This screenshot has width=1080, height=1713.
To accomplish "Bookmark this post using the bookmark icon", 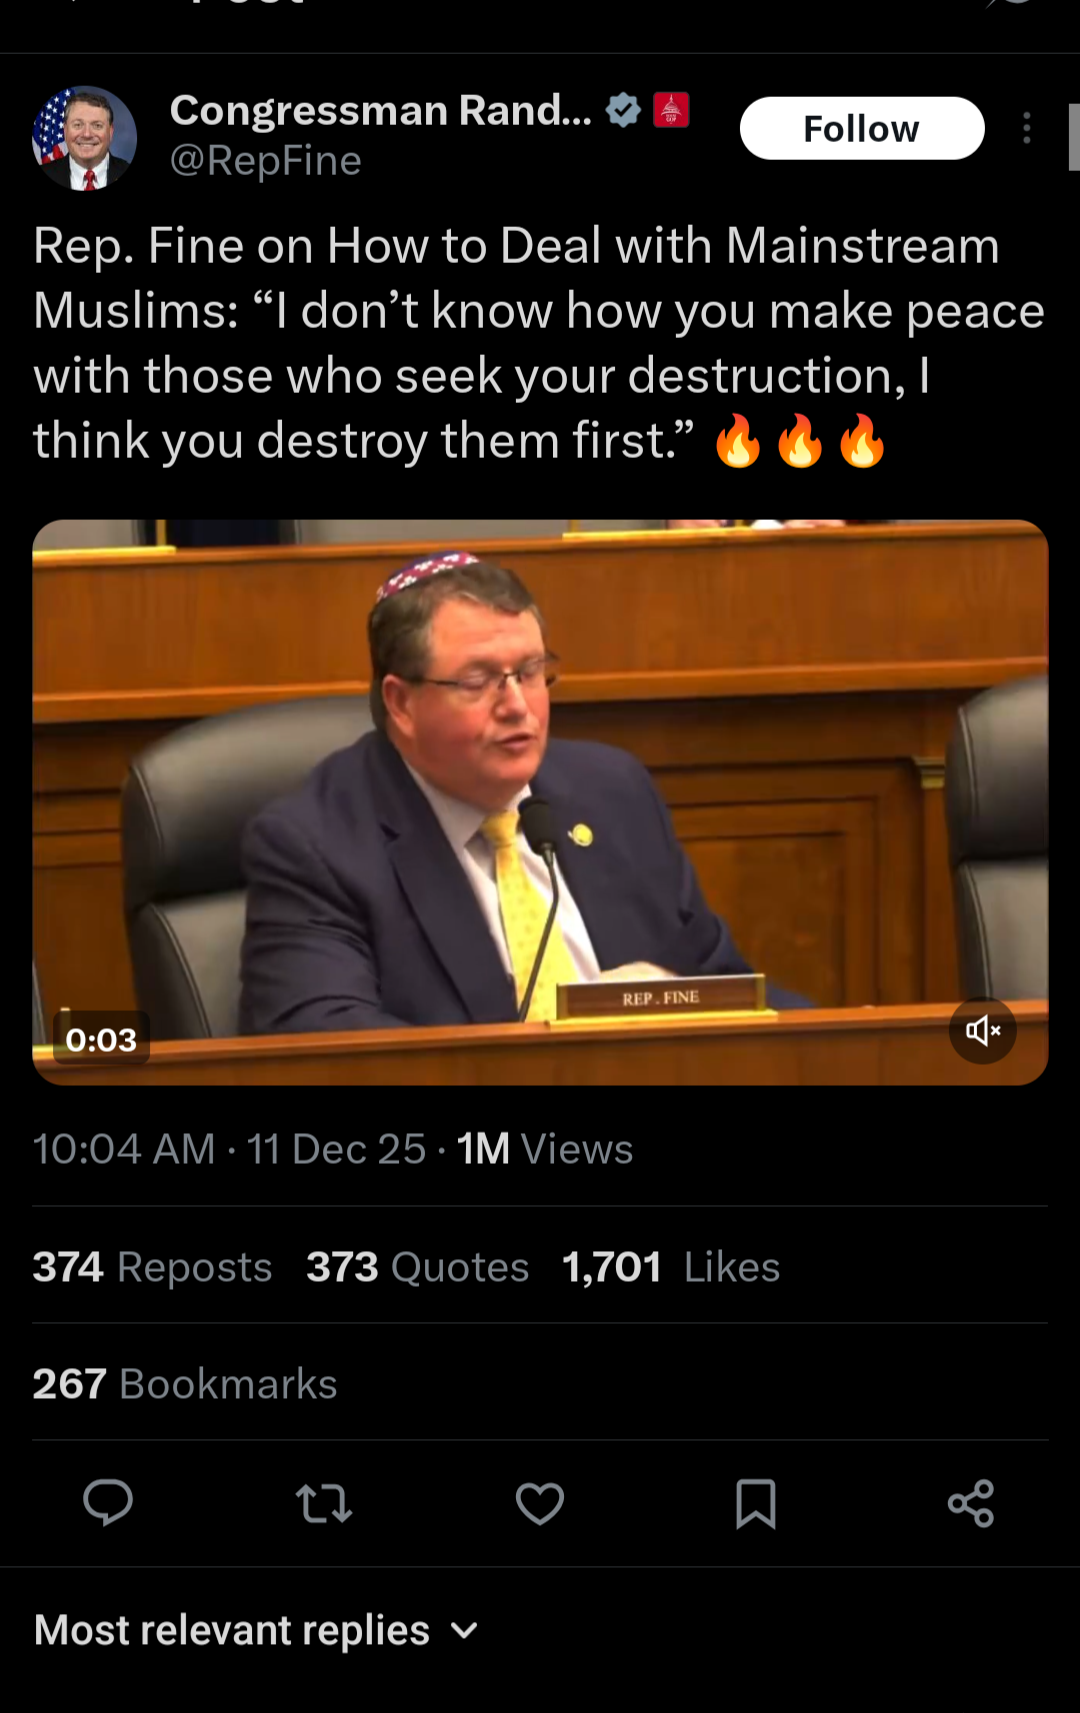I will click(x=756, y=1503).
